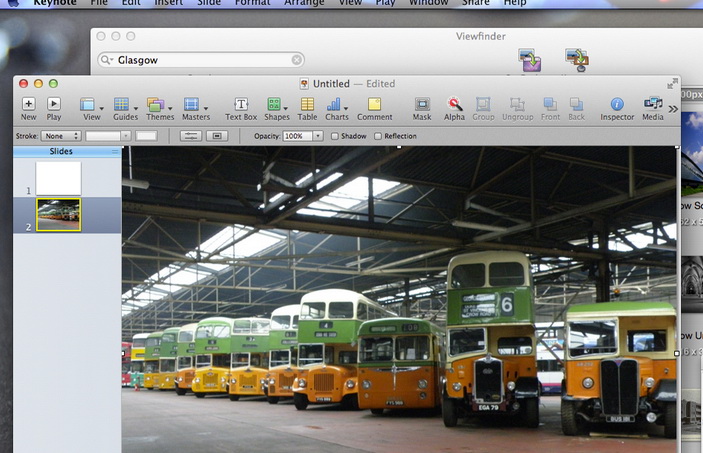Start slideshow with Play button
This screenshot has width=703, height=453.
54,109
